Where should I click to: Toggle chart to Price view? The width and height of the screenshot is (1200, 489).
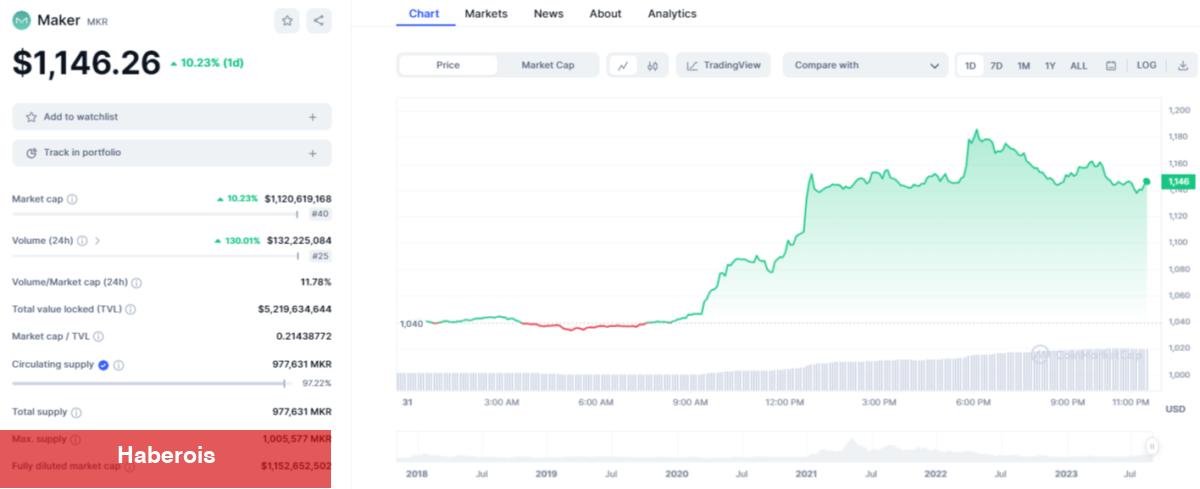(448, 65)
